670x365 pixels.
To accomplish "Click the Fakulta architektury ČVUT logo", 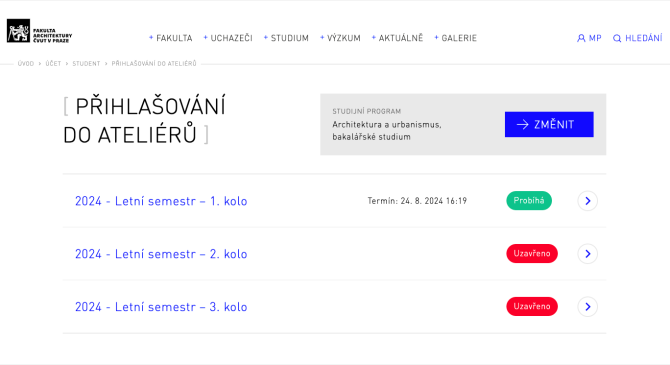I will (x=39, y=31).
